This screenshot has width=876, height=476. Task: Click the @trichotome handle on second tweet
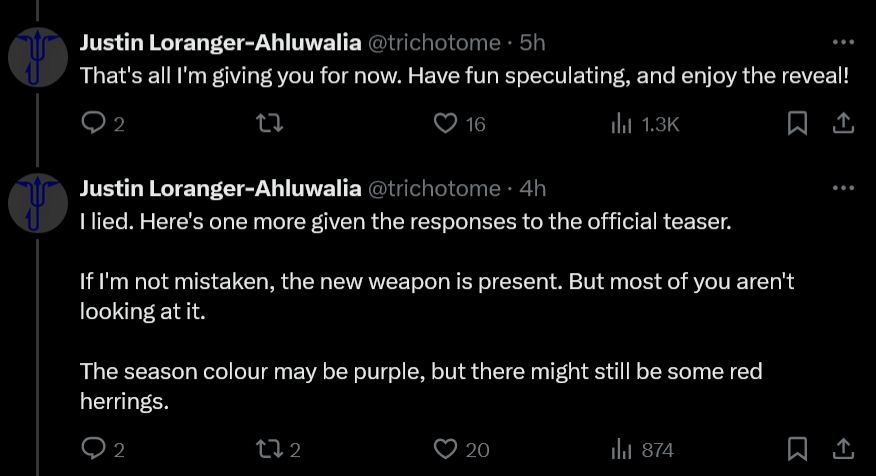(x=434, y=188)
